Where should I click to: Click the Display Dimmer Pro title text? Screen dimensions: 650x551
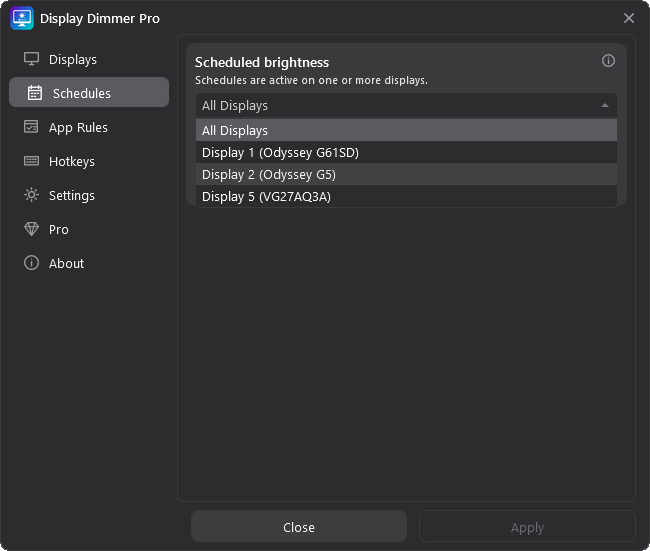pos(100,19)
